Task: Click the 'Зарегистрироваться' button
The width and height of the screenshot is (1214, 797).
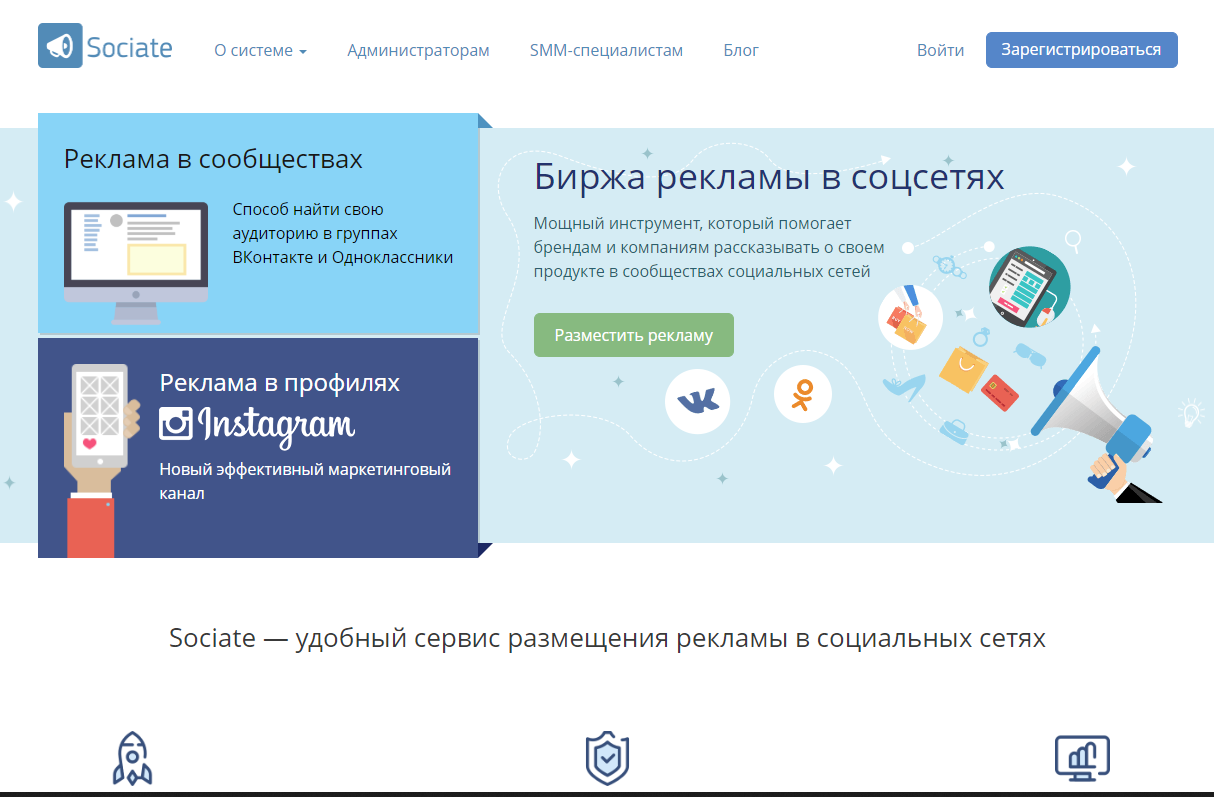Action: pyautogui.click(x=1081, y=50)
